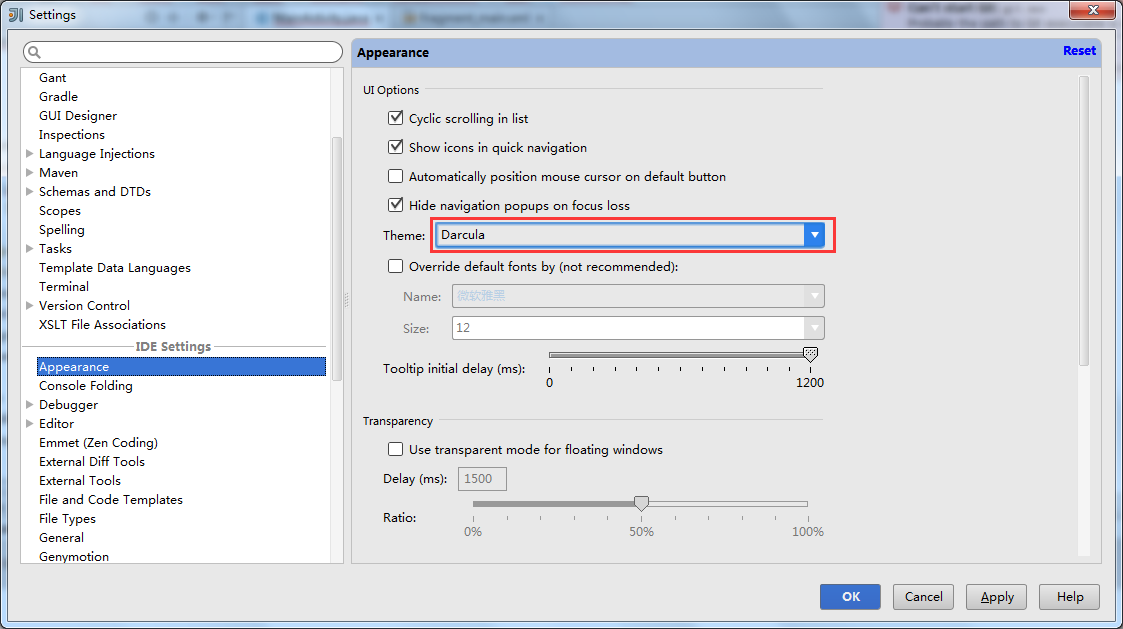1123x629 pixels.
Task: Expand the Maven settings node
Action: pyautogui.click(x=30, y=173)
